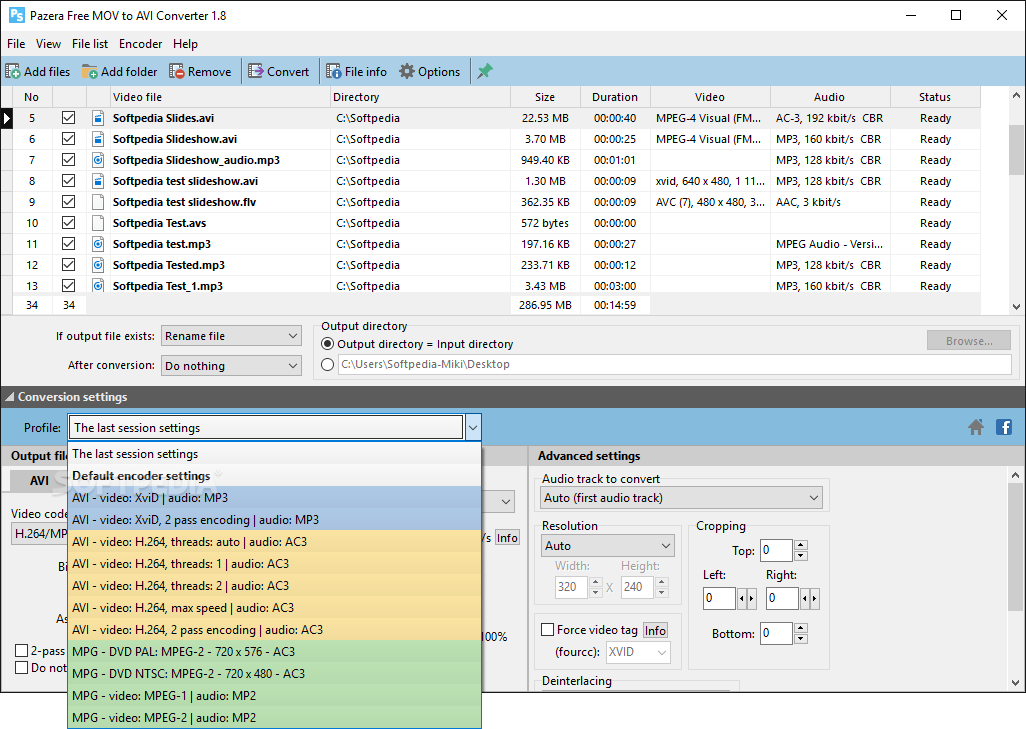Viewport: 1026px width, 729px height.
Task: Click the cropping Right value field
Action: click(x=782, y=598)
